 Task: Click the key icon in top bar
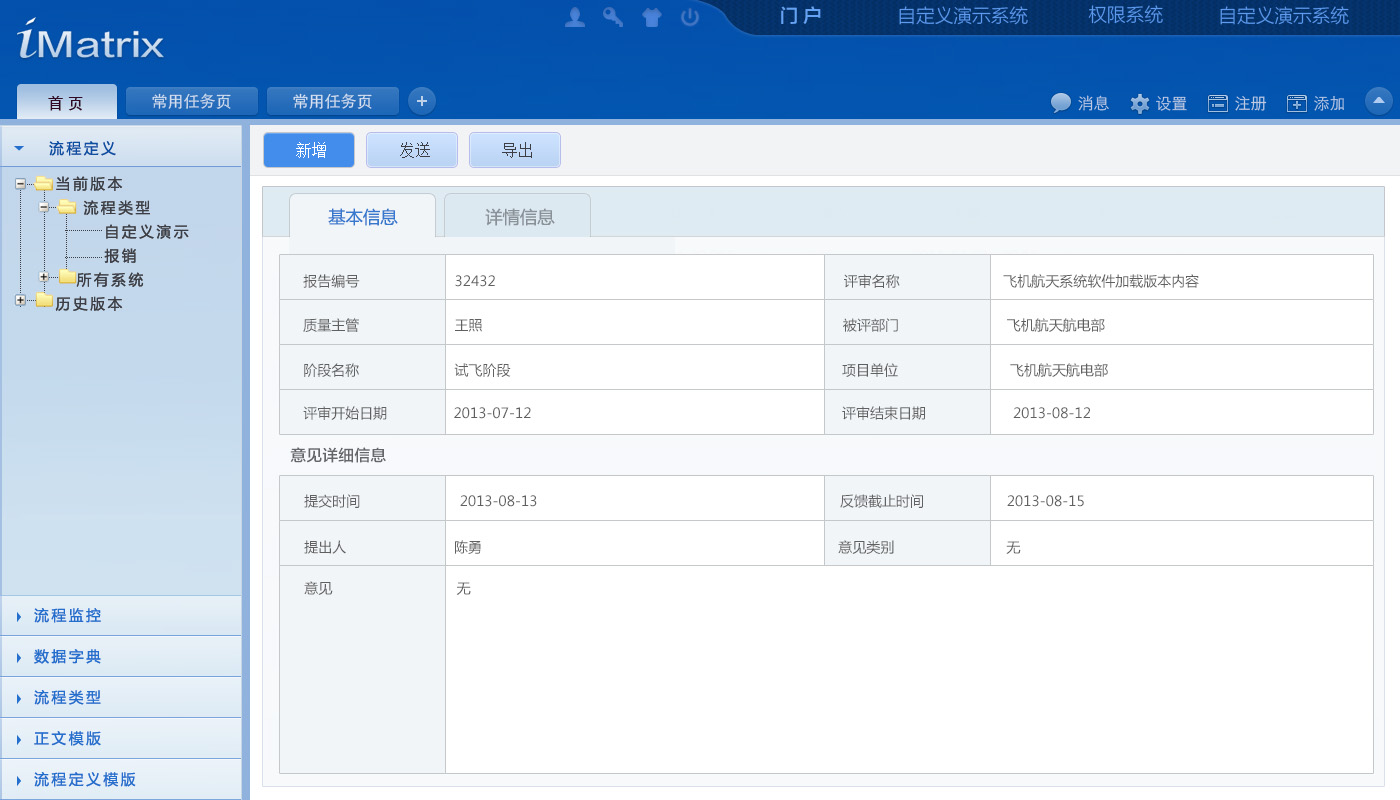(x=613, y=17)
